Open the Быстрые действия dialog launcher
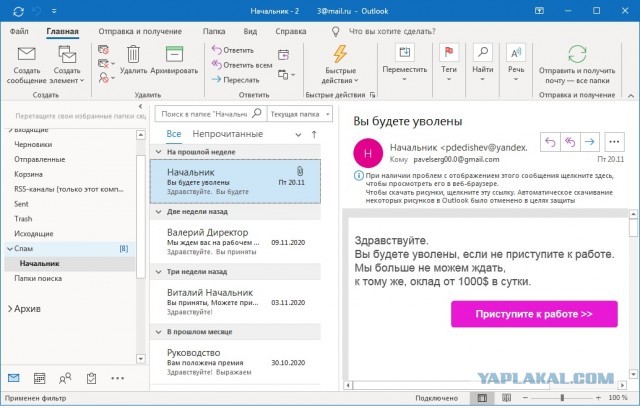 coord(372,95)
